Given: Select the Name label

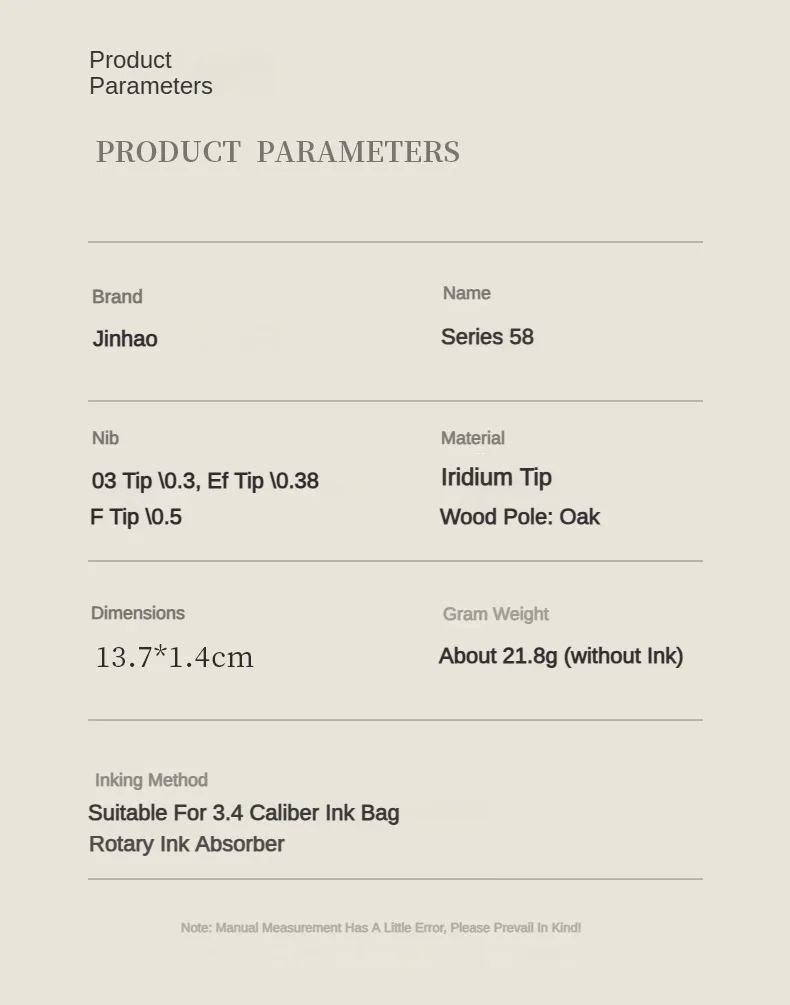Looking at the screenshot, I should click(x=466, y=293).
